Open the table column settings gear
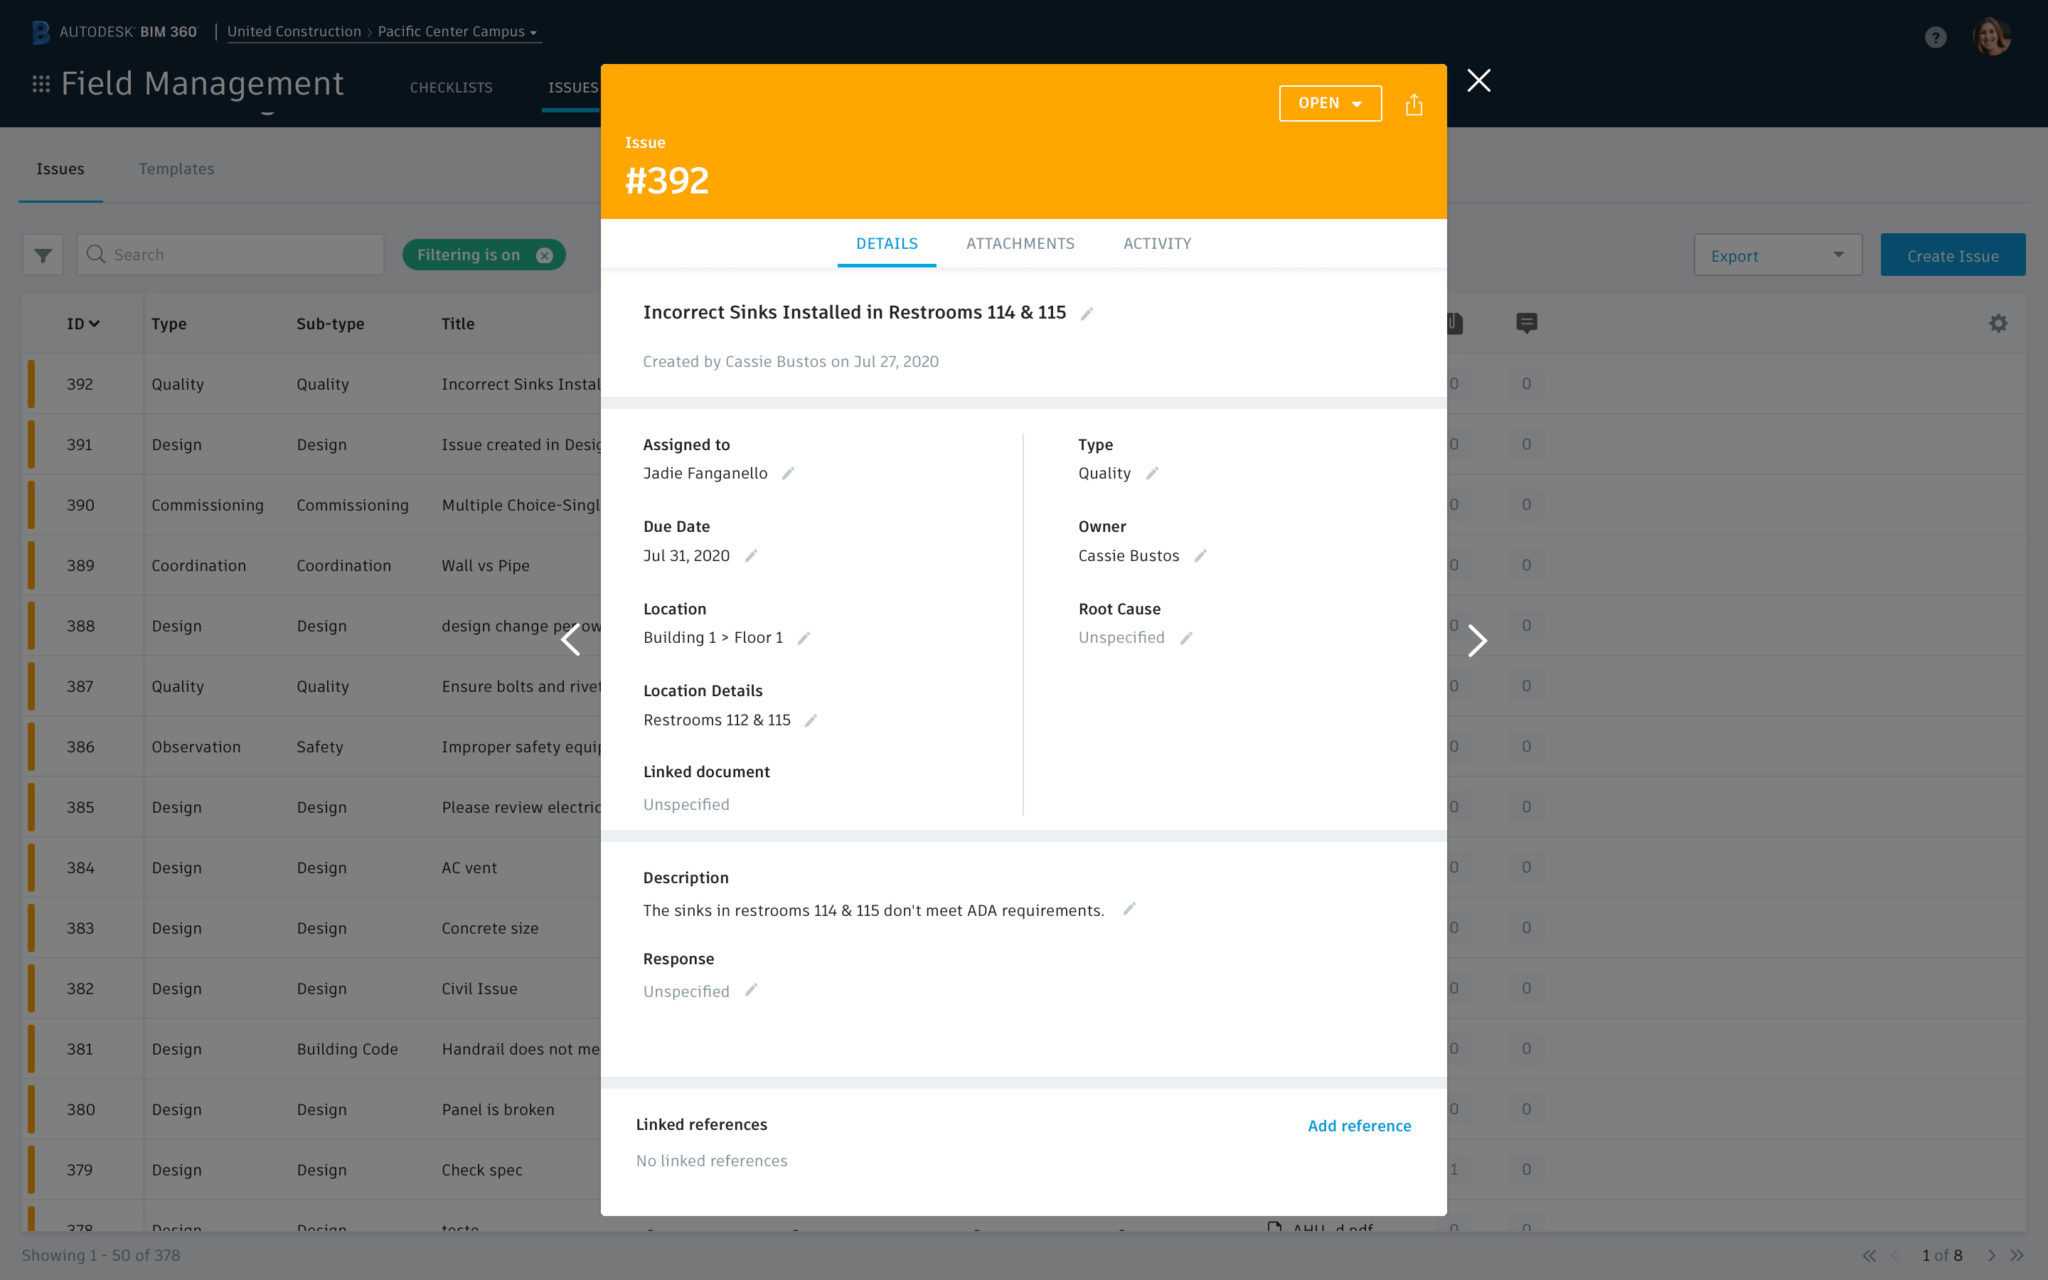 pyautogui.click(x=1998, y=323)
